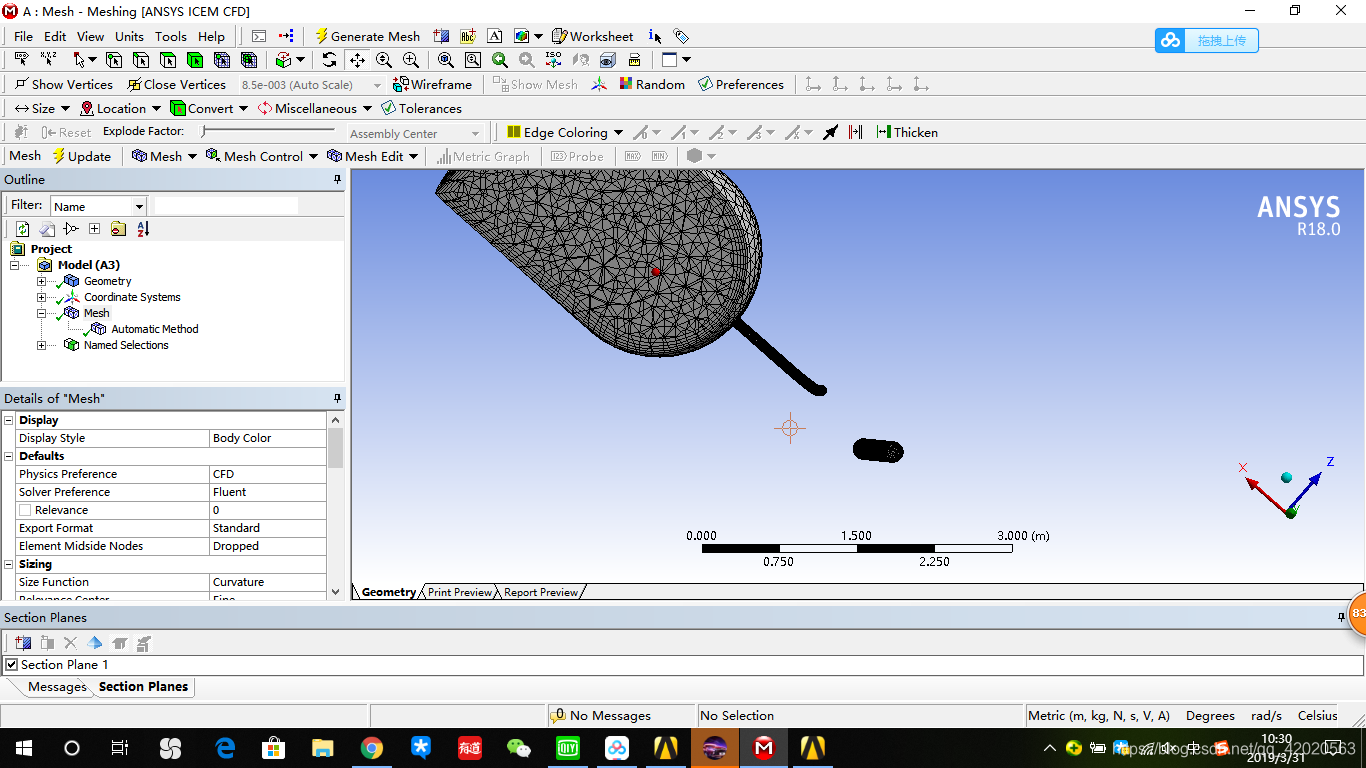Open the Worksheet view
1366x768 pixels.
point(592,36)
